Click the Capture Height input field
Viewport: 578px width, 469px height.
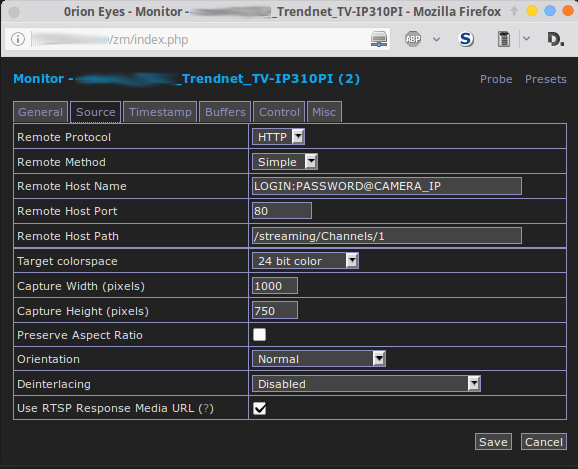[x=275, y=310]
